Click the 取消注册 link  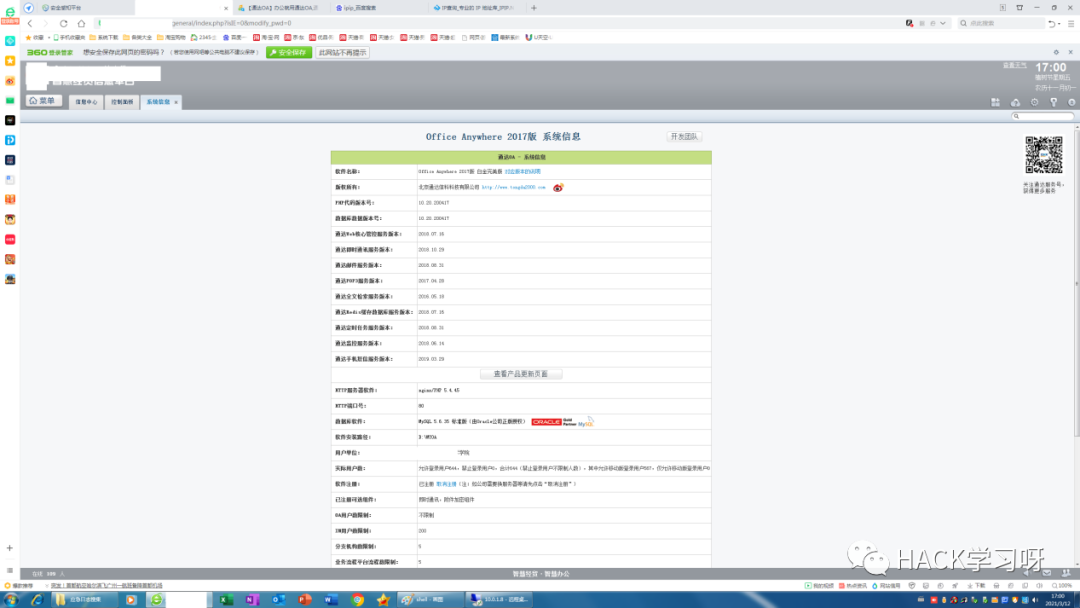[x=446, y=484]
